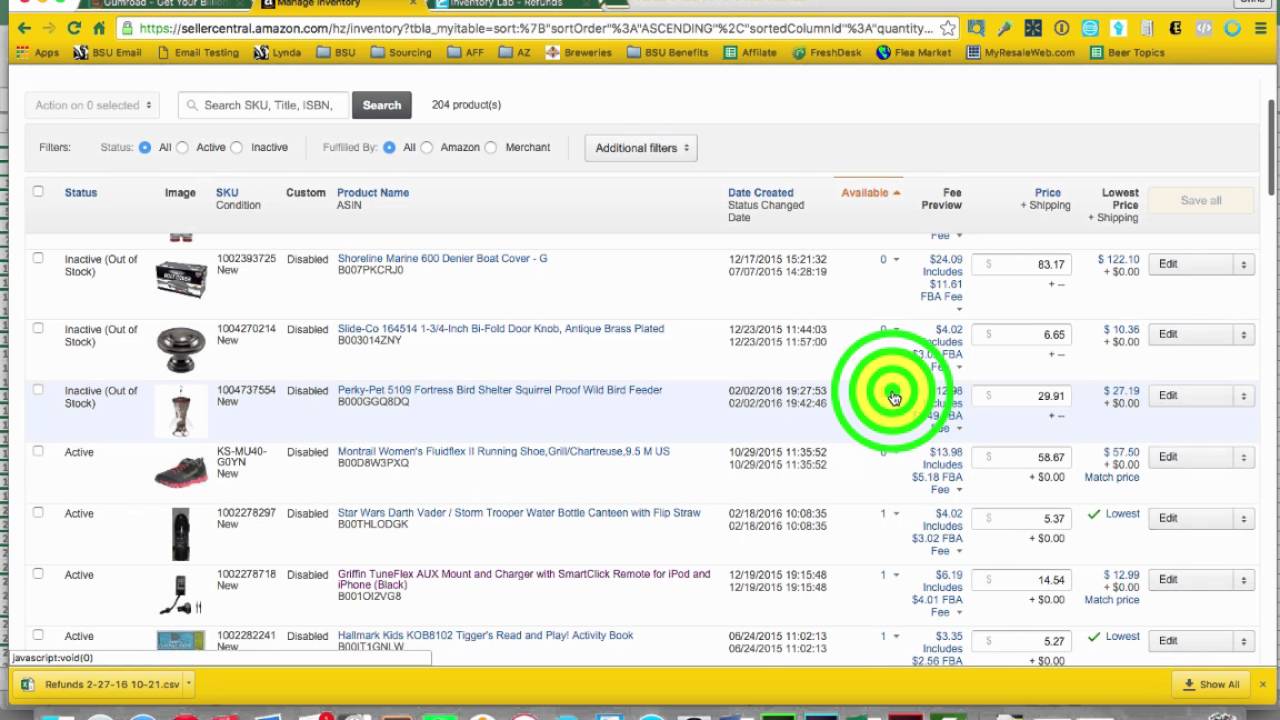Viewport: 1280px width, 720px height.
Task: Tick the select-all checkbox in table header
Action: (x=38, y=191)
